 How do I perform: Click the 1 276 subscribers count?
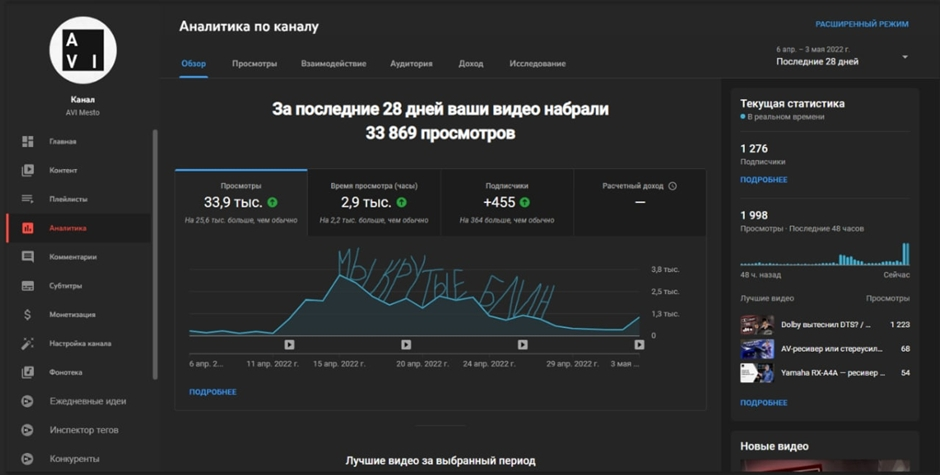point(754,149)
